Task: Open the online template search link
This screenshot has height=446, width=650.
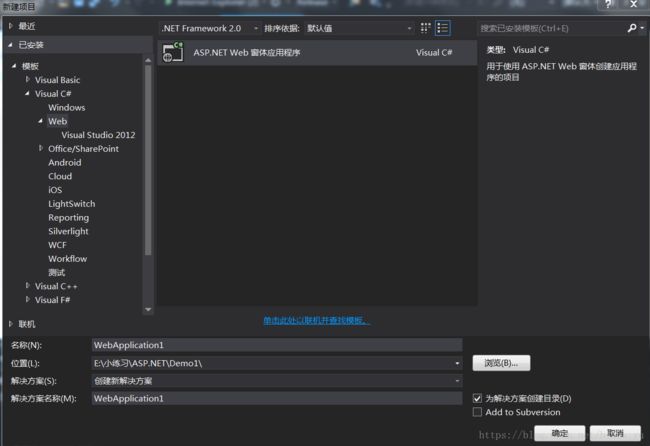Action: point(316,320)
